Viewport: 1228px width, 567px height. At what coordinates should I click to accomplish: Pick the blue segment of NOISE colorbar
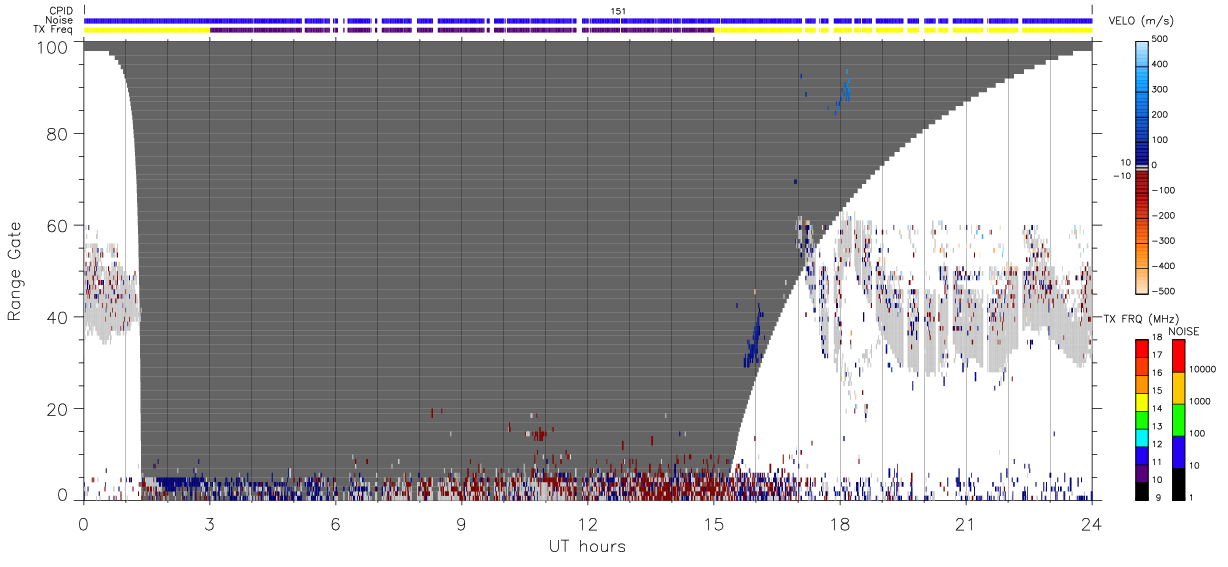1177,452
